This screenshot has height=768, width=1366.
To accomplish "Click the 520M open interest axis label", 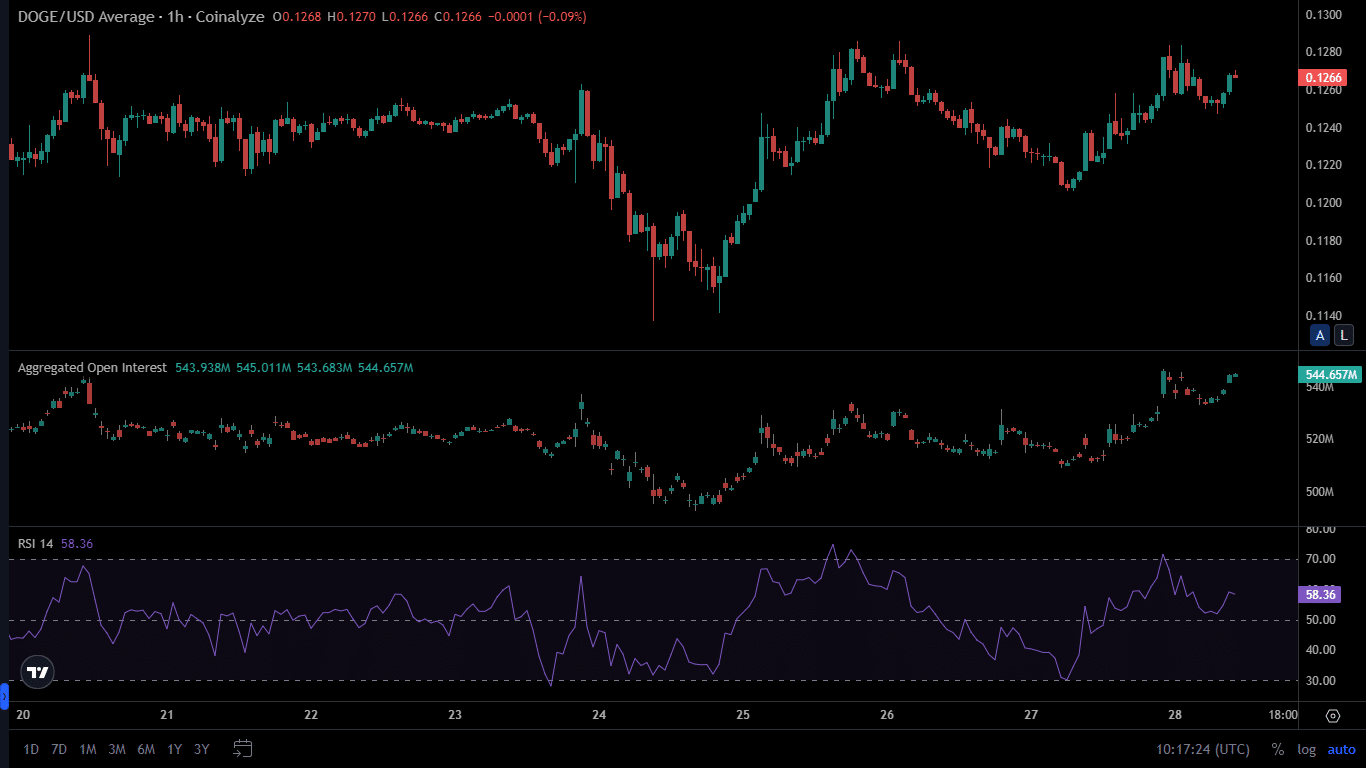I will [x=1320, y=439].
